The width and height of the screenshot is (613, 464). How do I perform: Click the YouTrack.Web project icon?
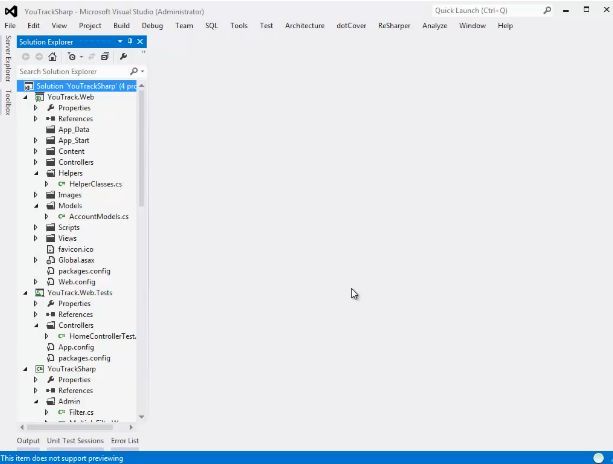(x=39, y=97)
